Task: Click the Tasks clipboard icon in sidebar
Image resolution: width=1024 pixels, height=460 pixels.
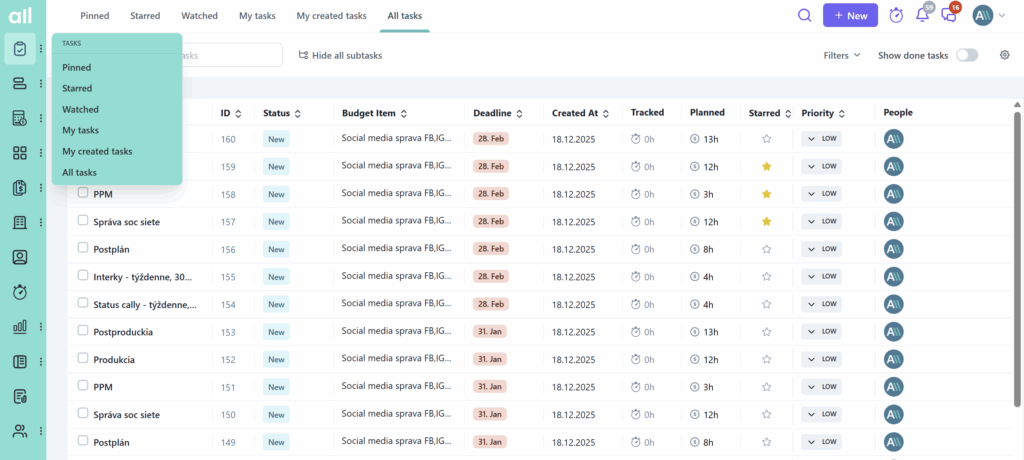Action: [x=20, y=49]
